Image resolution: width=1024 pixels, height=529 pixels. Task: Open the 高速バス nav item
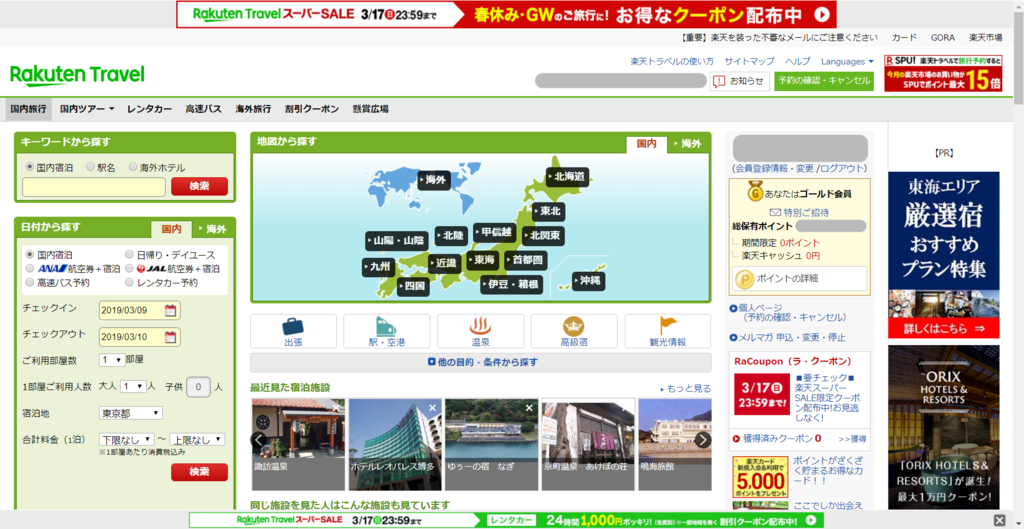(204, 109)
